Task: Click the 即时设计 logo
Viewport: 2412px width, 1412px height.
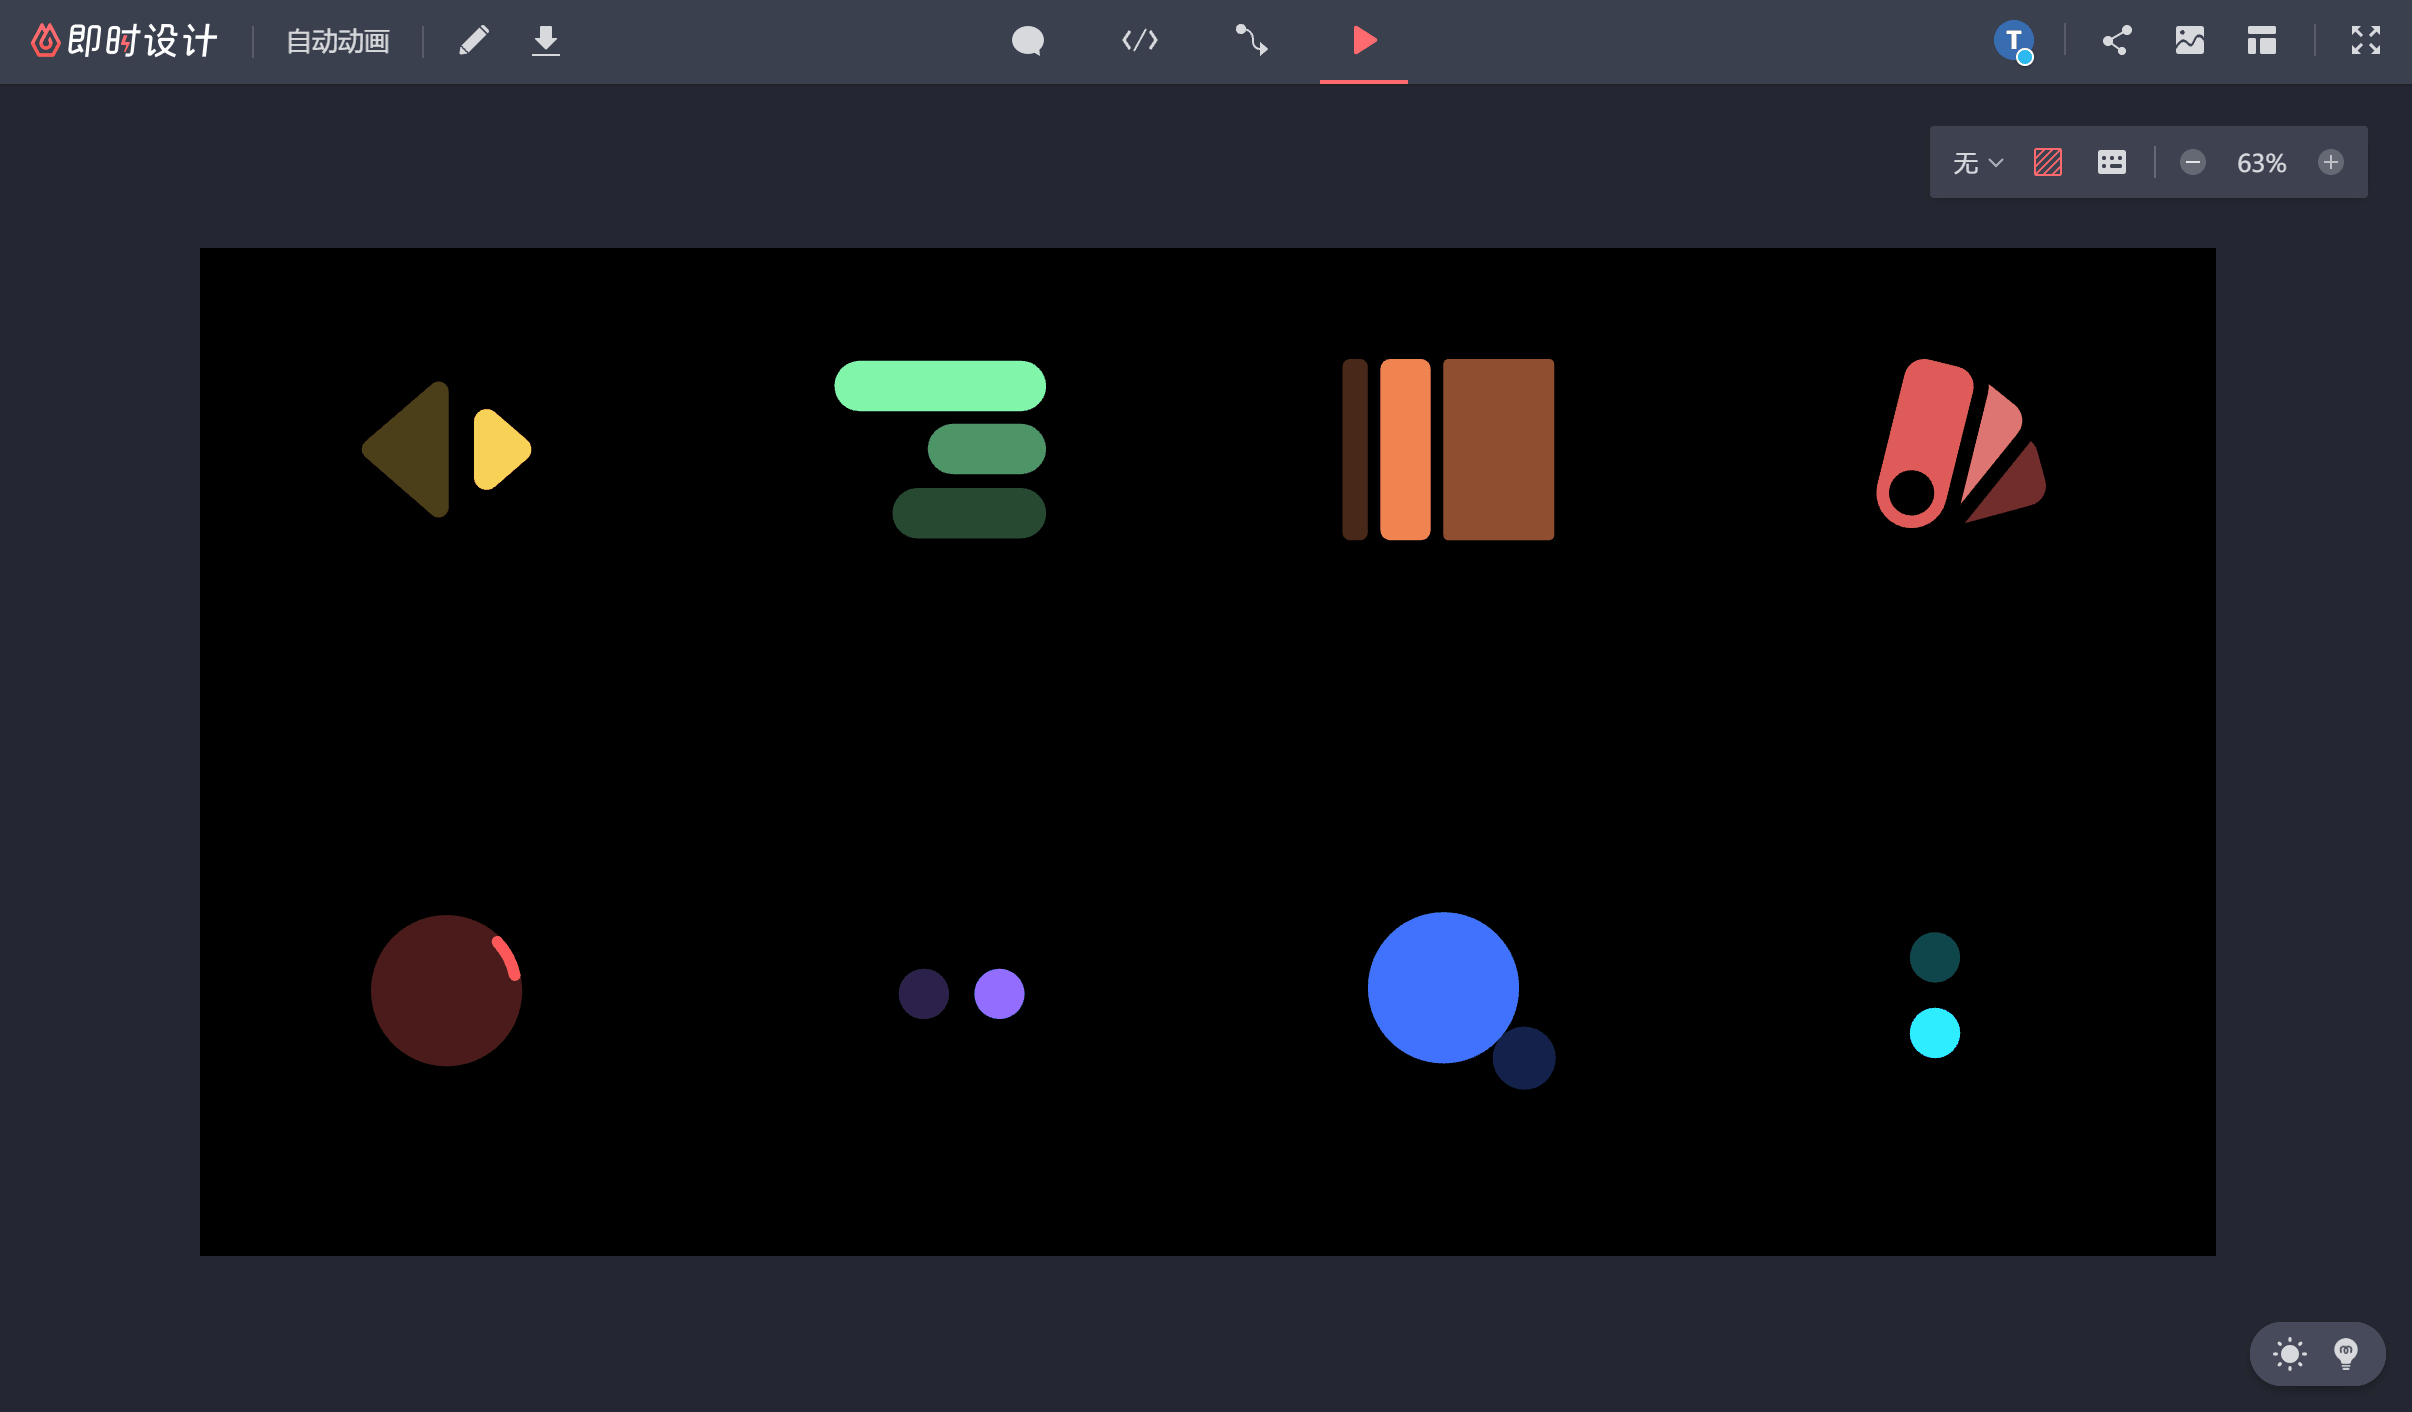Action: click(x=124, y=41)
